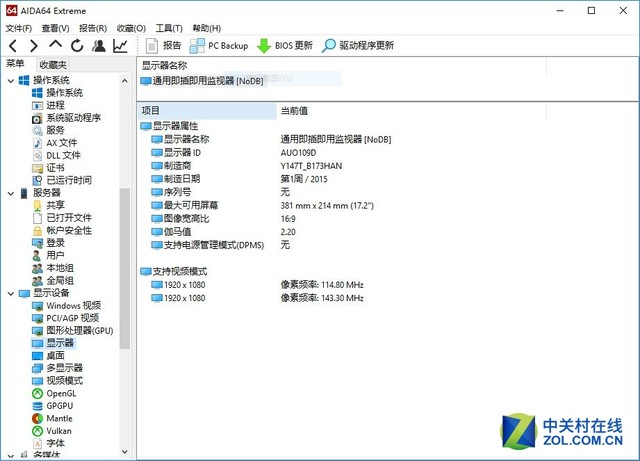640x461 pixels.
Task: Select 1920 x 1080 row with 114.80 MHz
Action: click(257, 285)
